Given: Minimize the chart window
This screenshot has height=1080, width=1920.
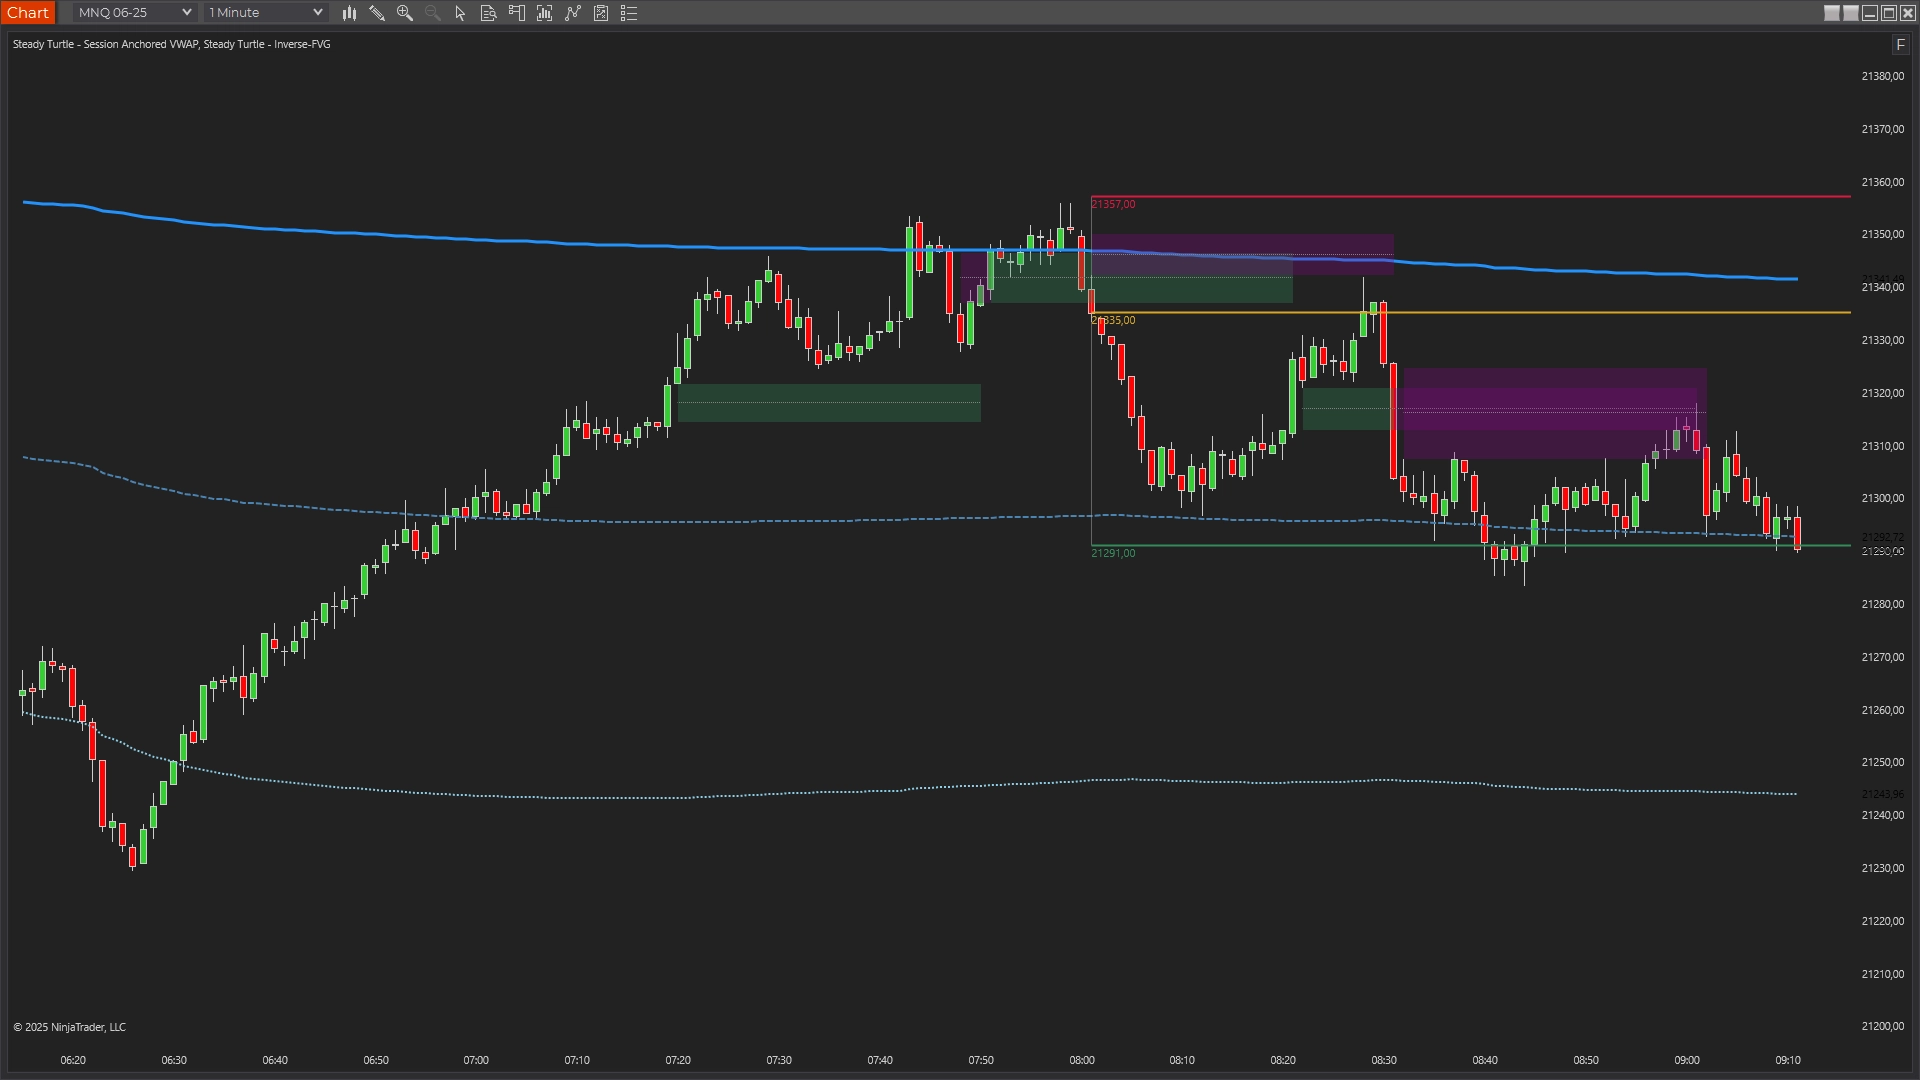Looking at the screenshot, I should pos(1870,13).
